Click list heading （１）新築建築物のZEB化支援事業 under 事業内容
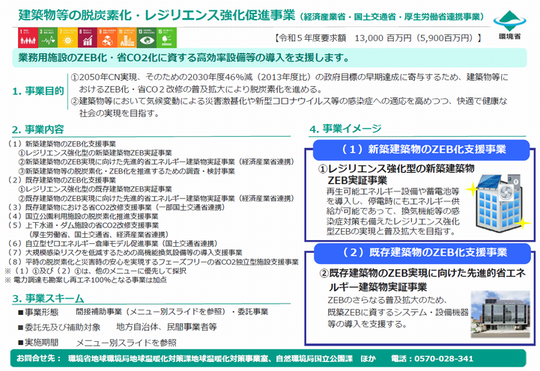The height and width of the screenshot is (371, 540). click(62, 144)
